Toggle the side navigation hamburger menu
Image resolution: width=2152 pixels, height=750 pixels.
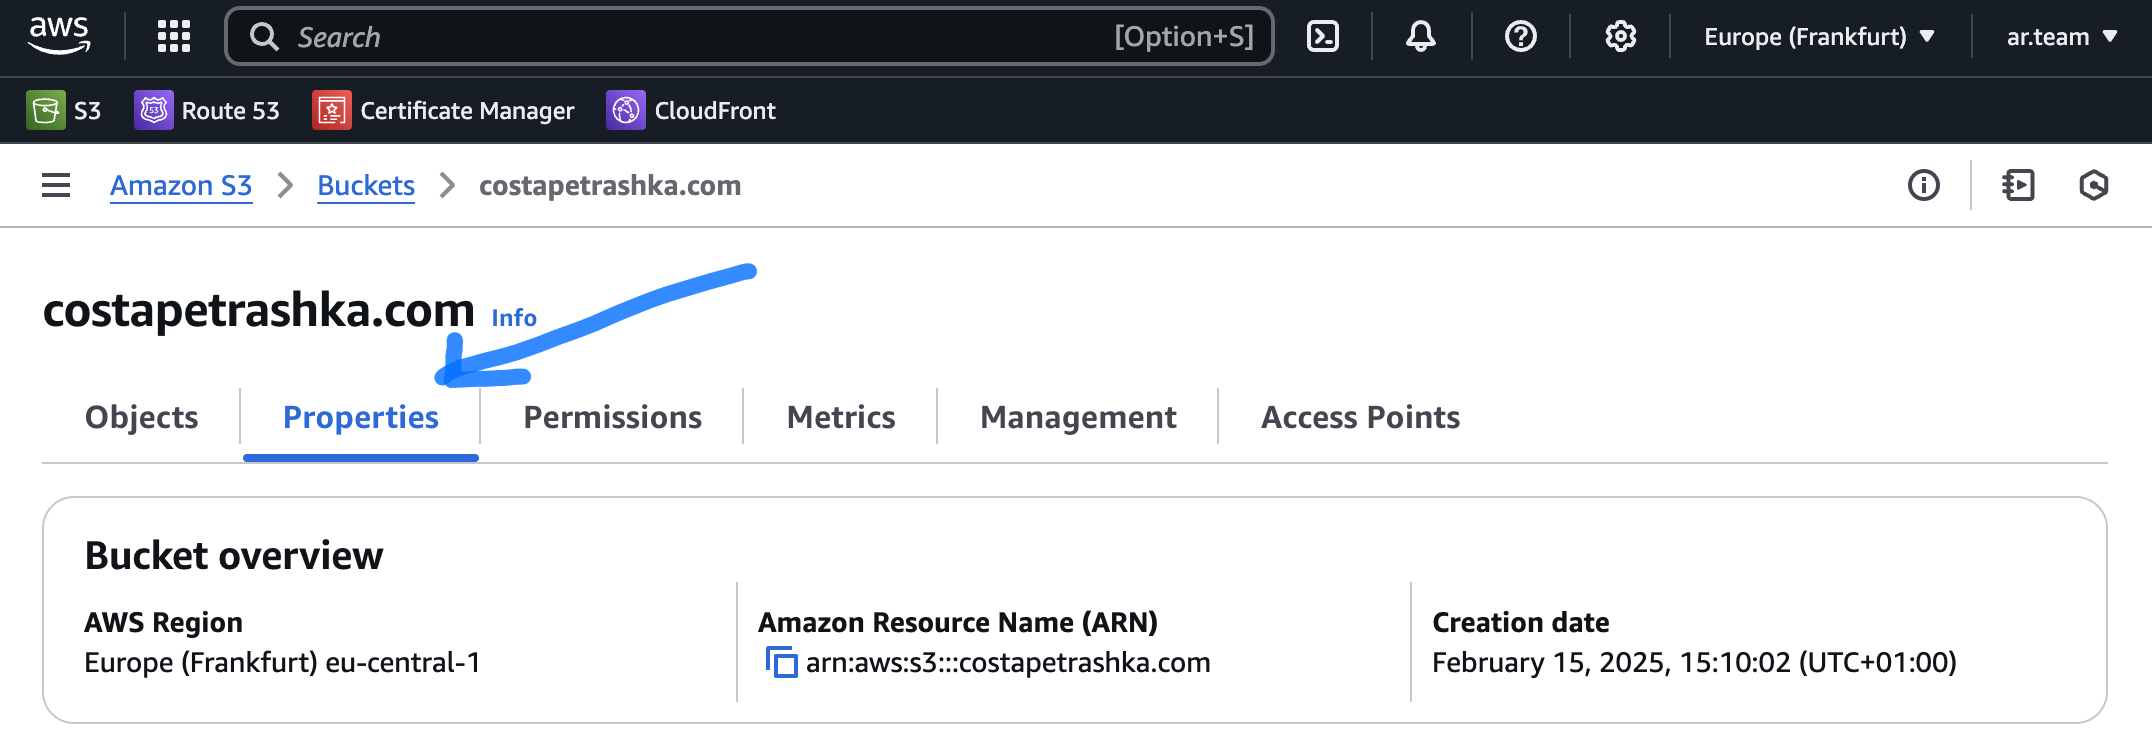56,185
